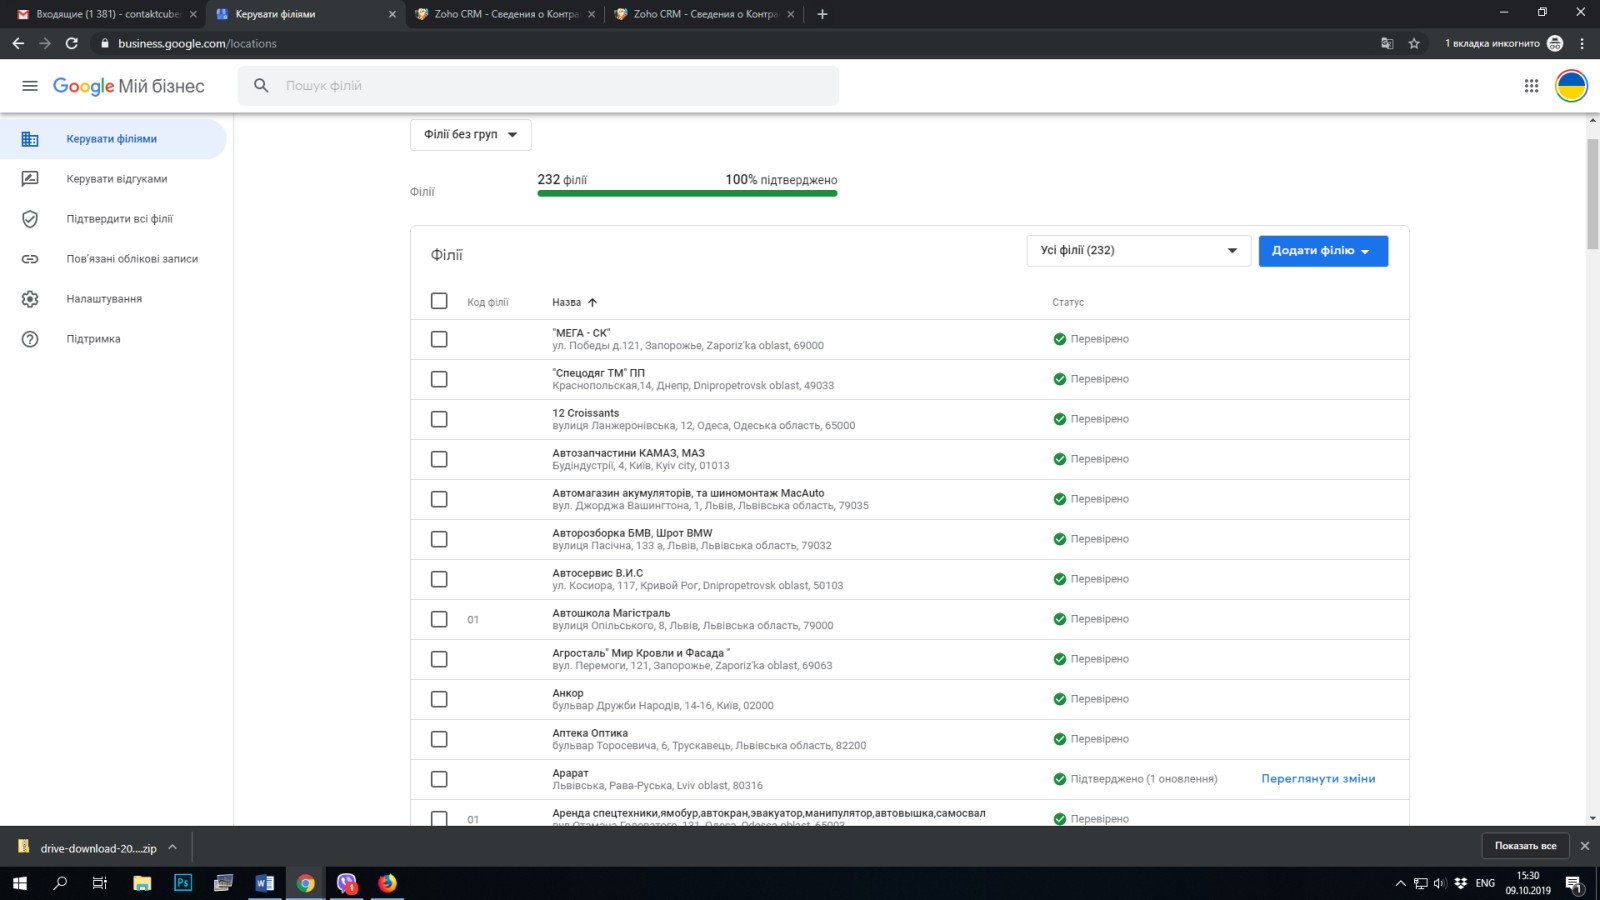The height and width of the screenshot is (900, 1600).
Task: Click the Статус column header
Action: click(x=1068, y=302)
